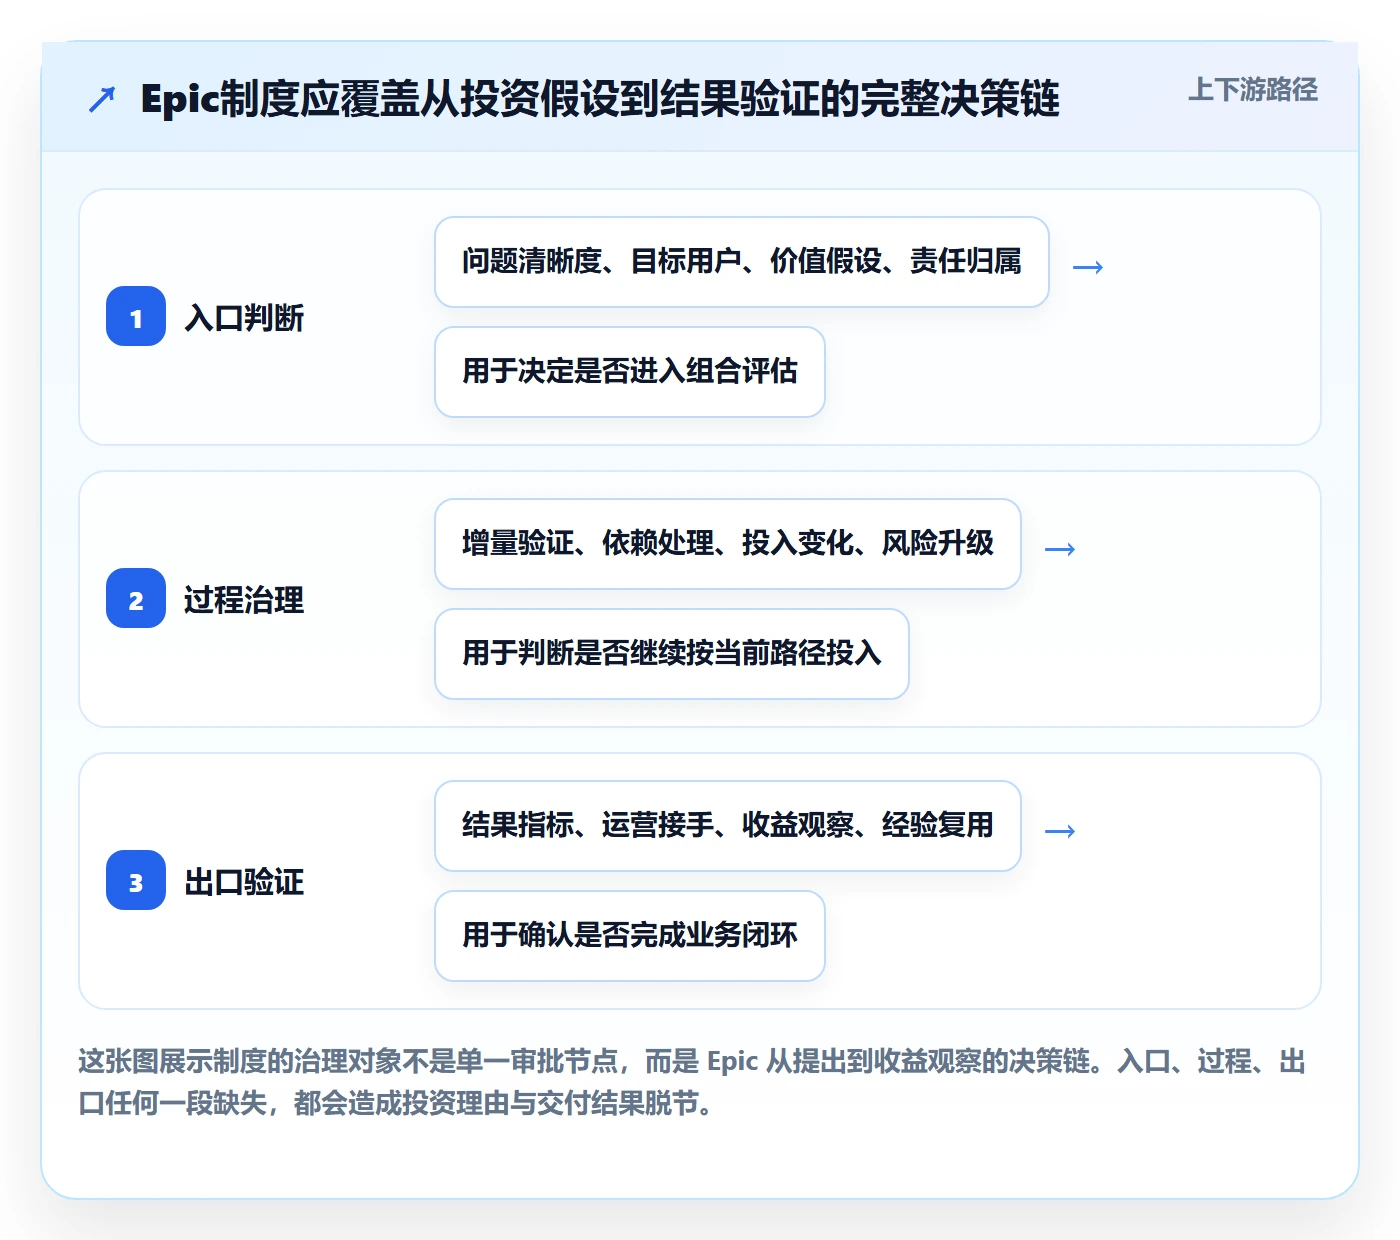This screenshot has width=1400, height=1240.
Task: Click the 上下游路径 label in the header
Action: pos(1253,89)
